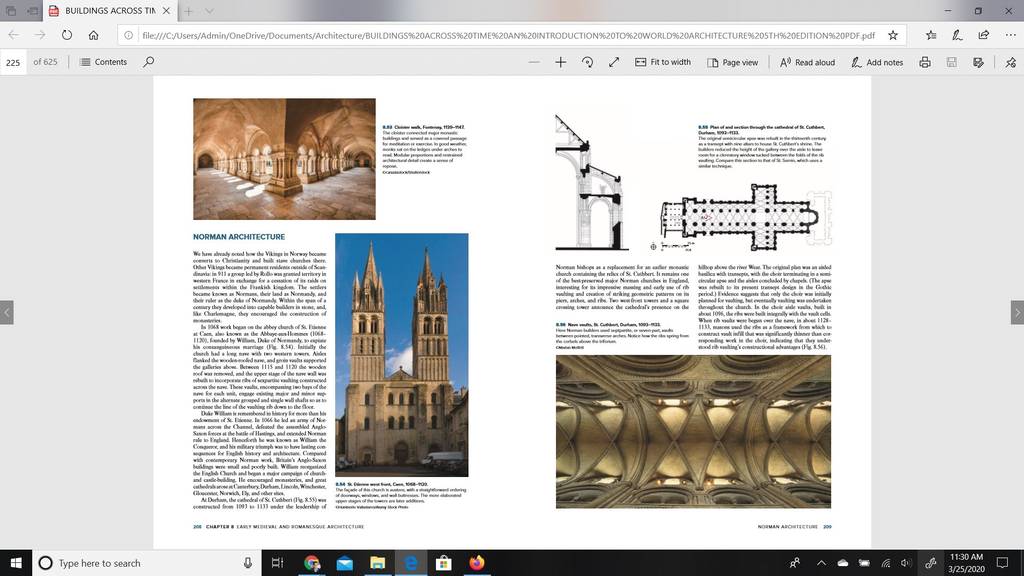Zoom in the PDF
The height and width of the screenshot is (576, 1024).
560,62
